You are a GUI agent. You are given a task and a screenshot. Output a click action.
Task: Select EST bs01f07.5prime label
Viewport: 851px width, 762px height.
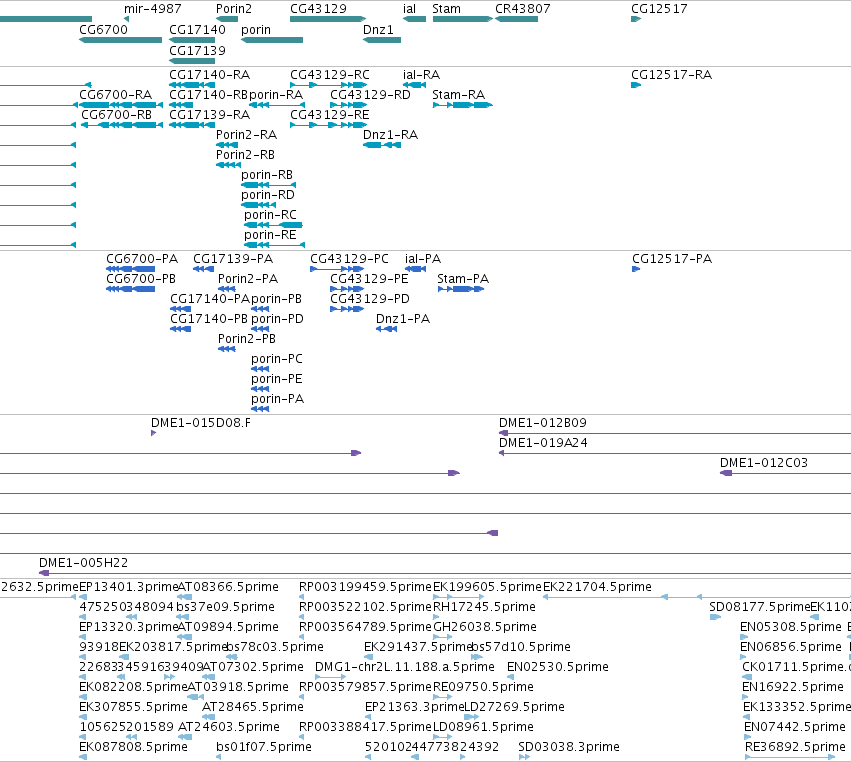pos(264,747)
